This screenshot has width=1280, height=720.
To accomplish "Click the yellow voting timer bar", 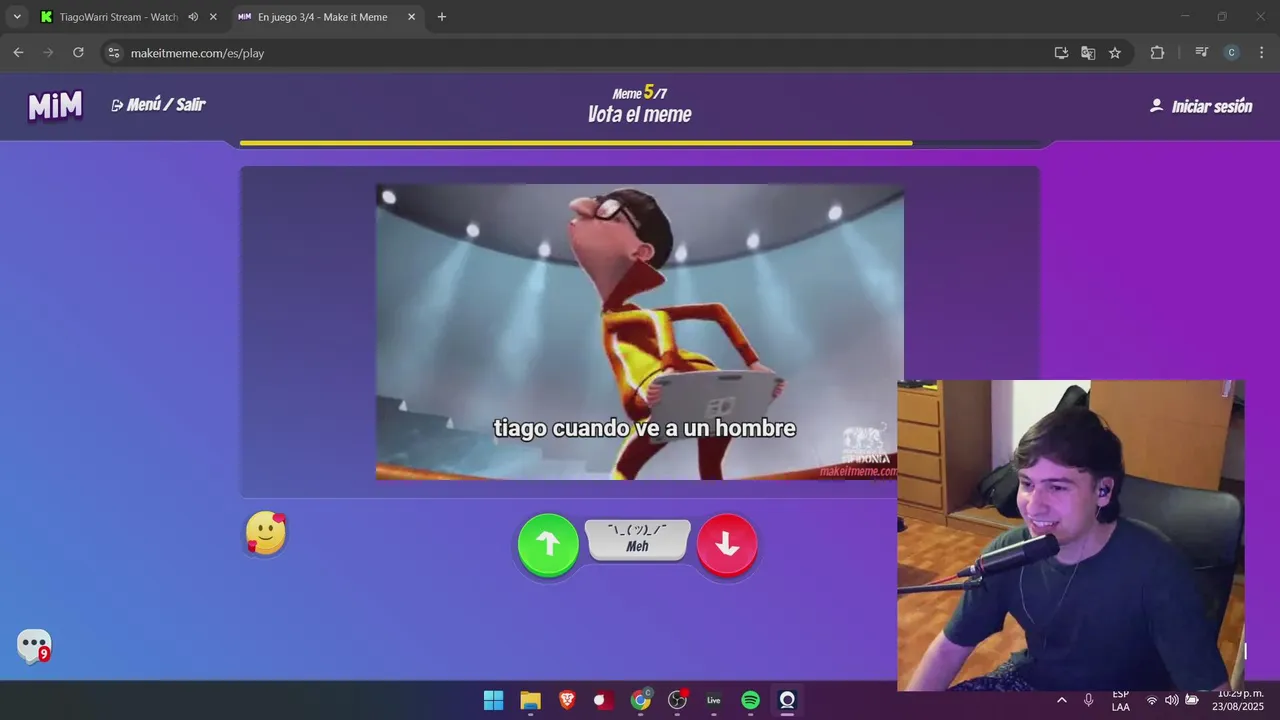I will 576,143.
